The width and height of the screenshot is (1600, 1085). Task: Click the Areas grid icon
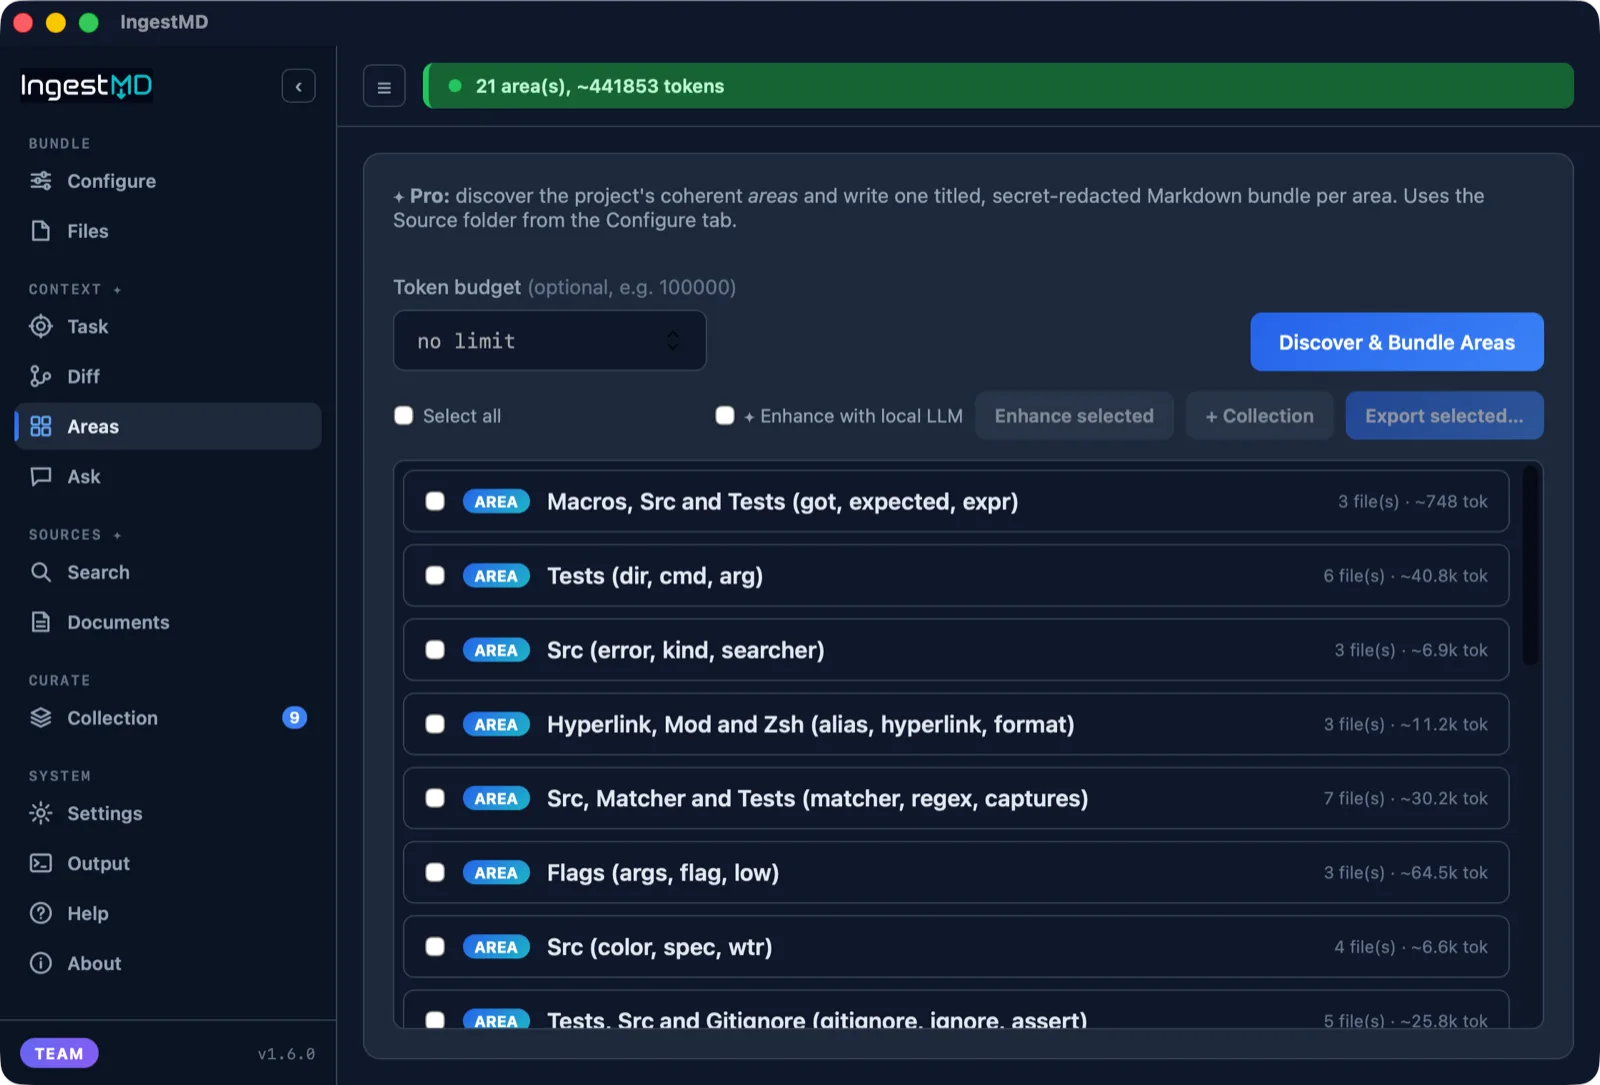41,427
